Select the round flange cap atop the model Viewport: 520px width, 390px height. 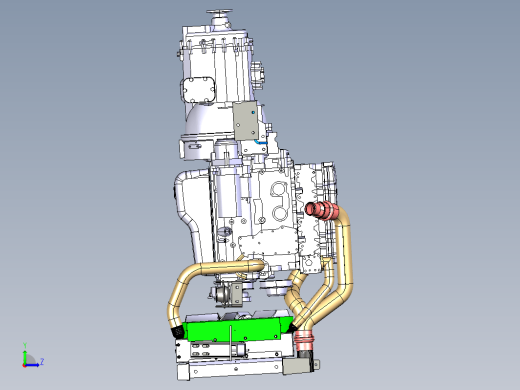(219, 12)
